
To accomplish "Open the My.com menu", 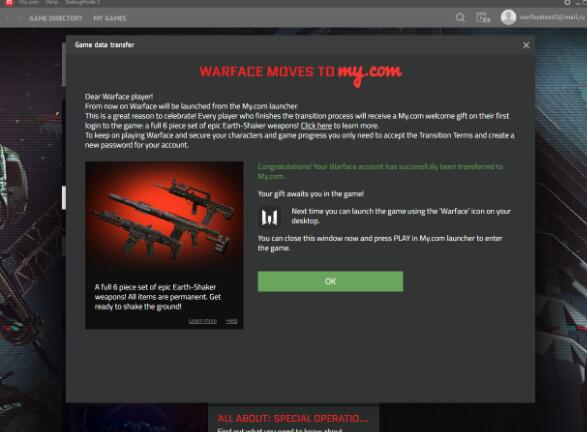I will click(x=29, y=2).
